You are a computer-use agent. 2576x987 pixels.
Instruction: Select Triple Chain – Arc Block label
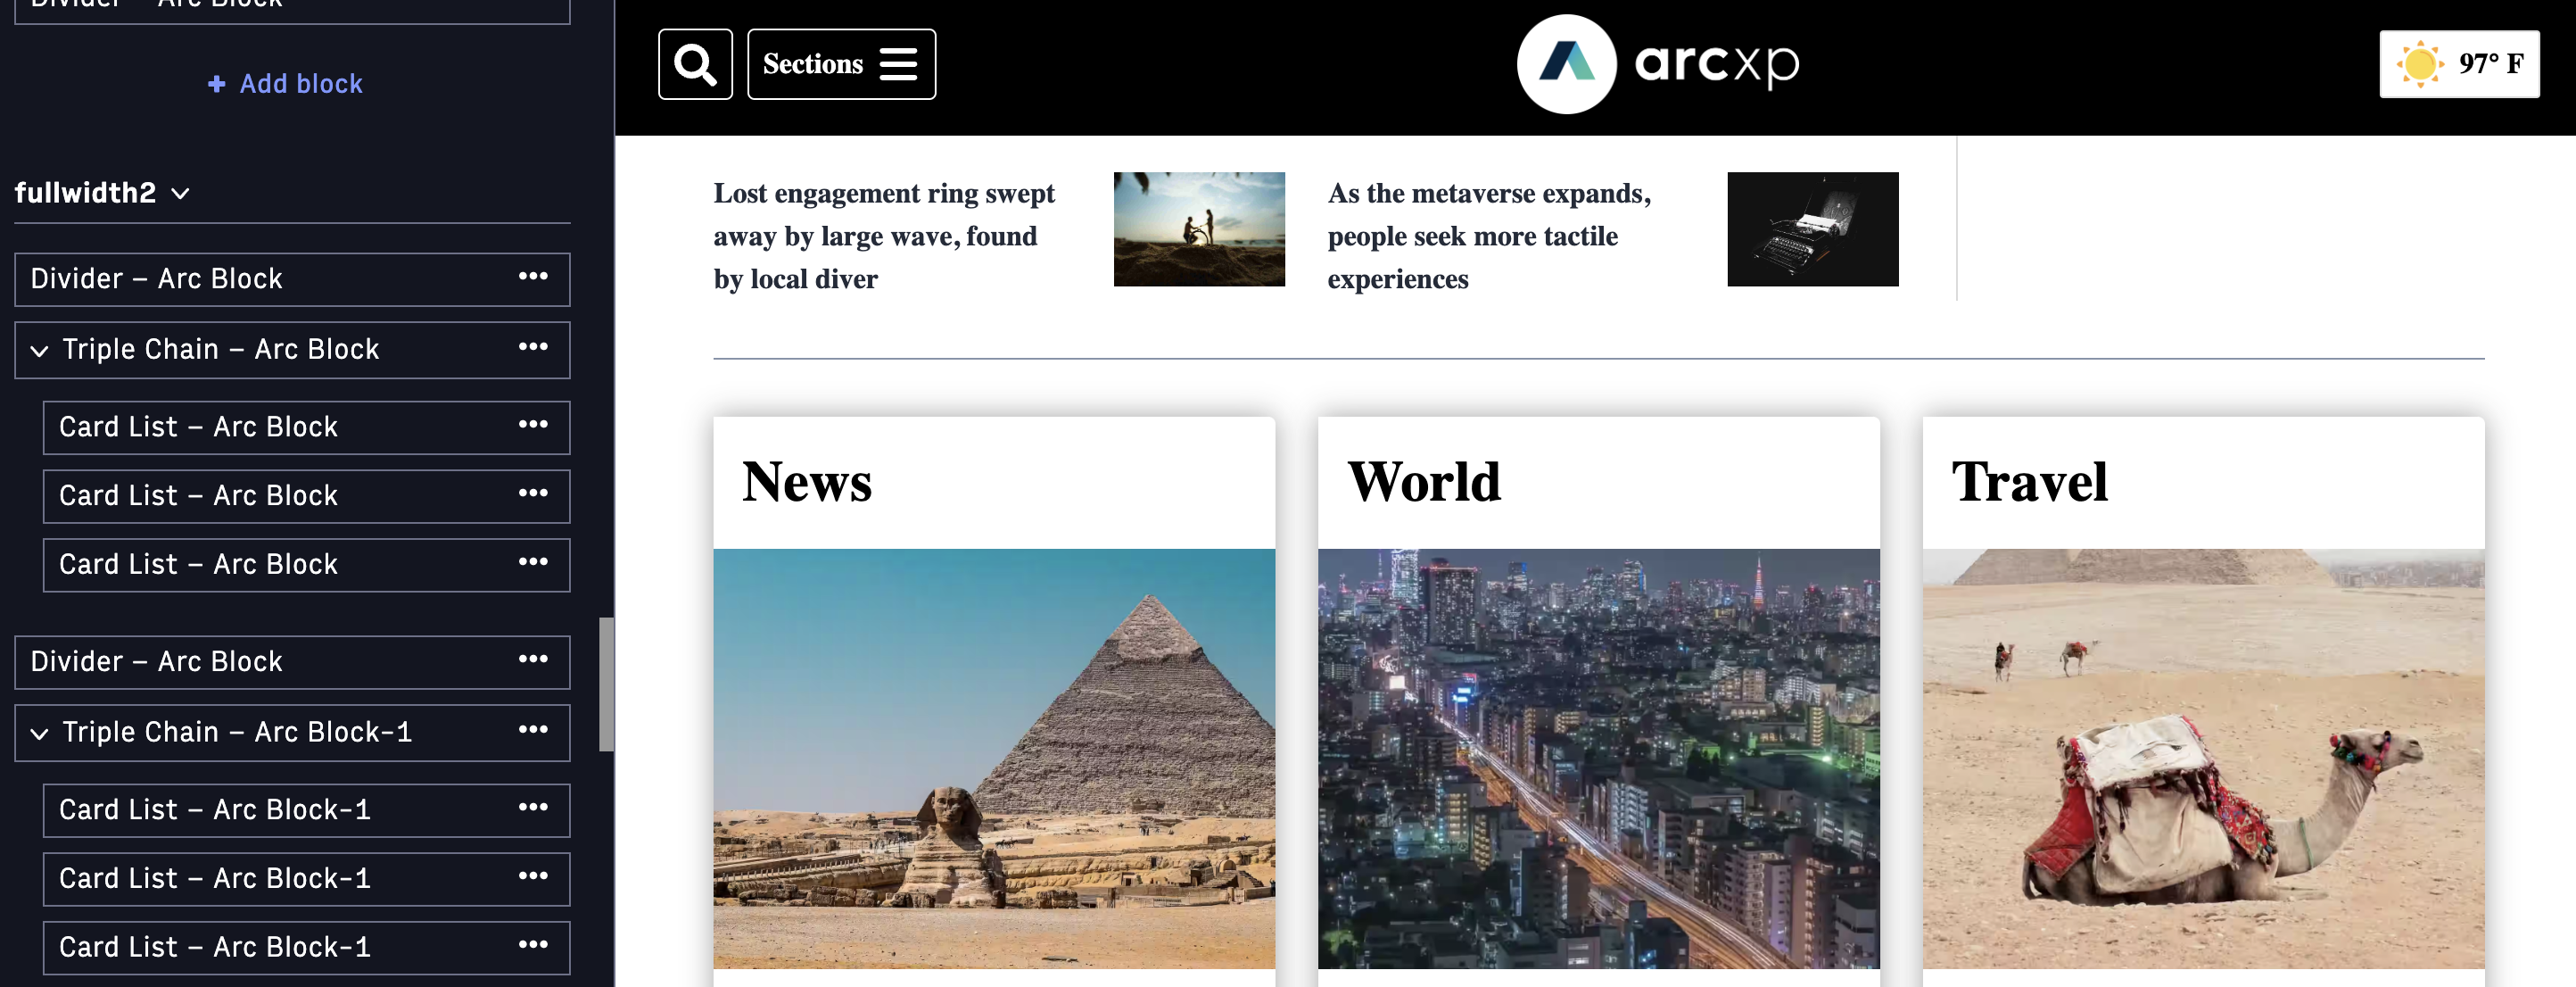click(221, 349)
